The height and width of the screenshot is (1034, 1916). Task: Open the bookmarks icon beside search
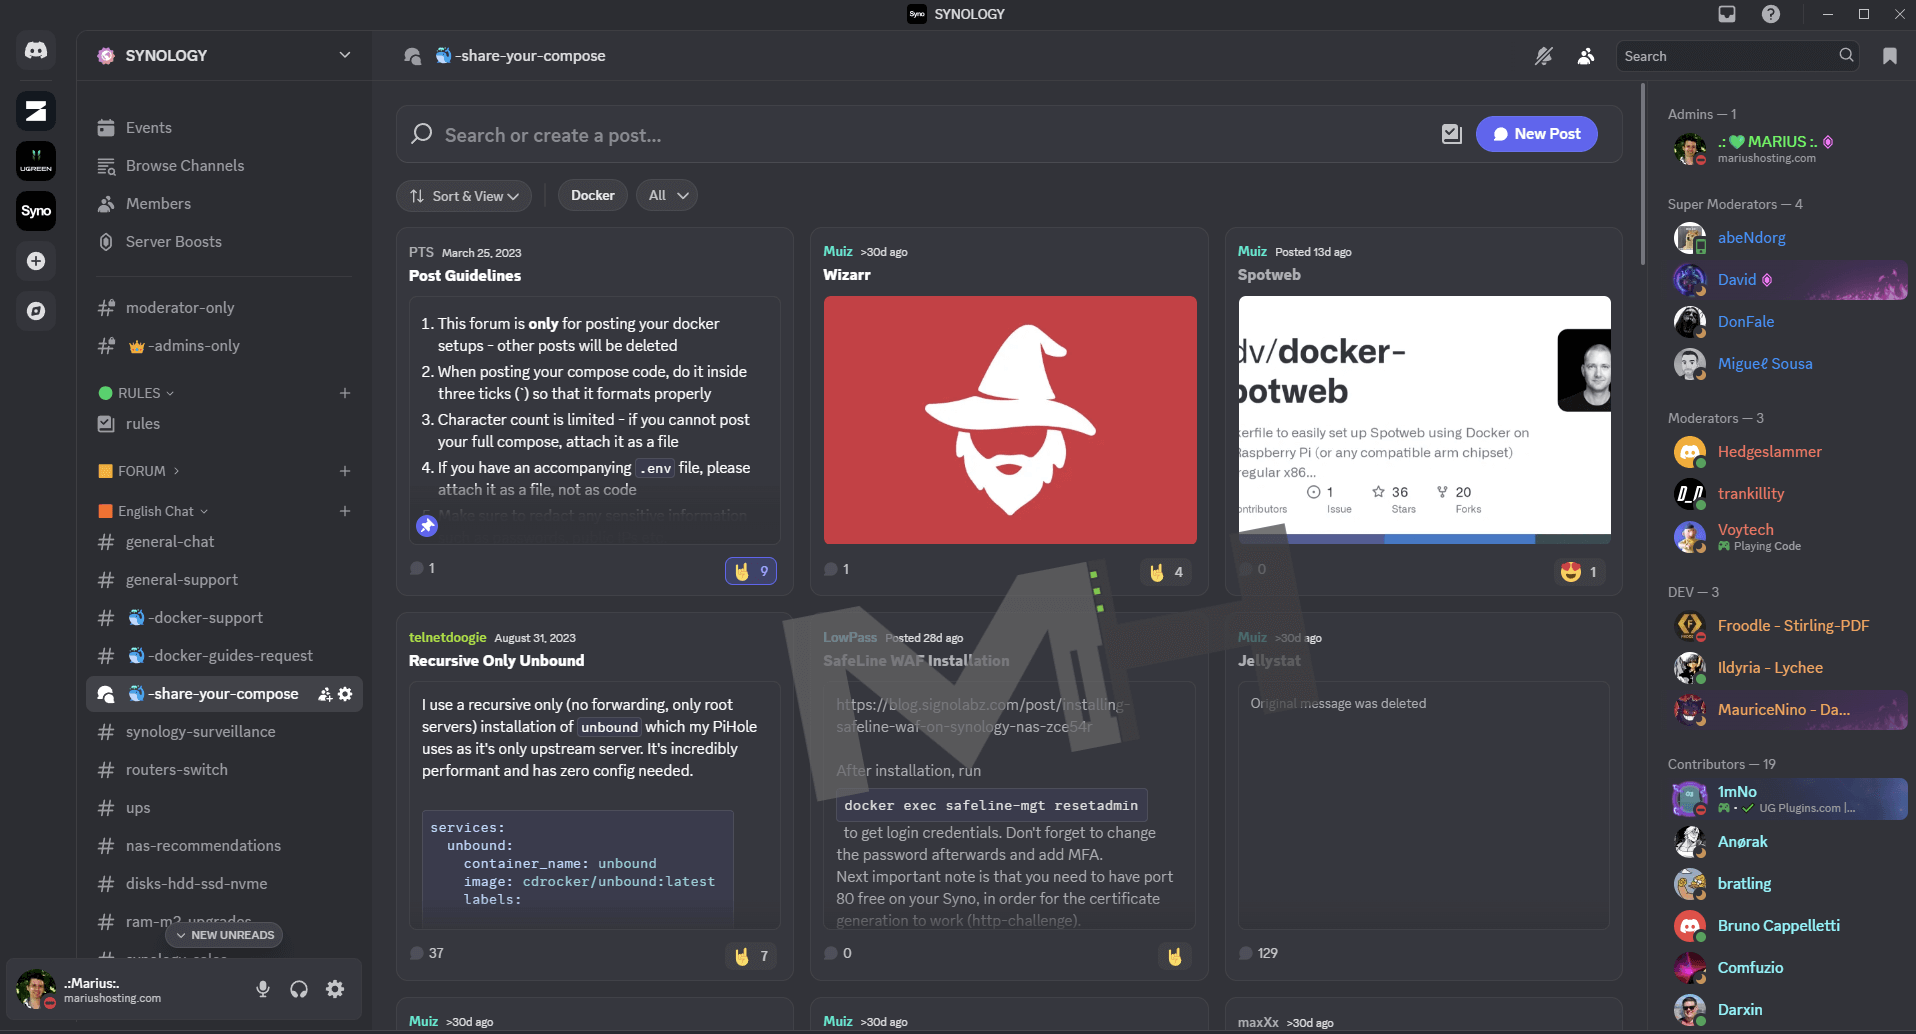pyautogui.click(x=1890, y=56)
